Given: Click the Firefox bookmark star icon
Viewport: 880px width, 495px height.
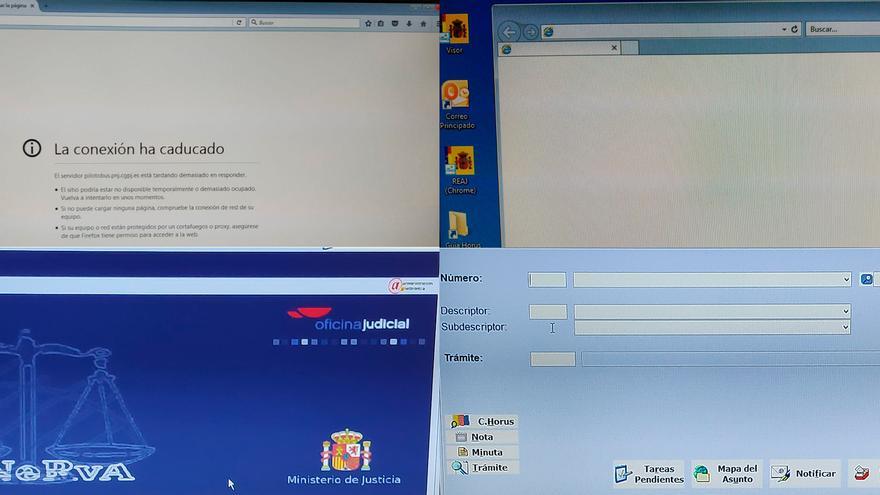Looking at the screenshot, I should [x=368, y=24].
